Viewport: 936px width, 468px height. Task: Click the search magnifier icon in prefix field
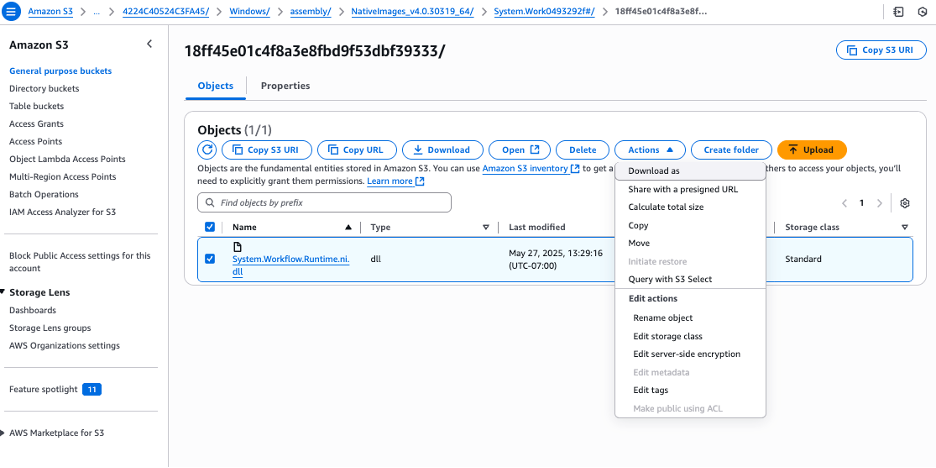tap(210, 203)
